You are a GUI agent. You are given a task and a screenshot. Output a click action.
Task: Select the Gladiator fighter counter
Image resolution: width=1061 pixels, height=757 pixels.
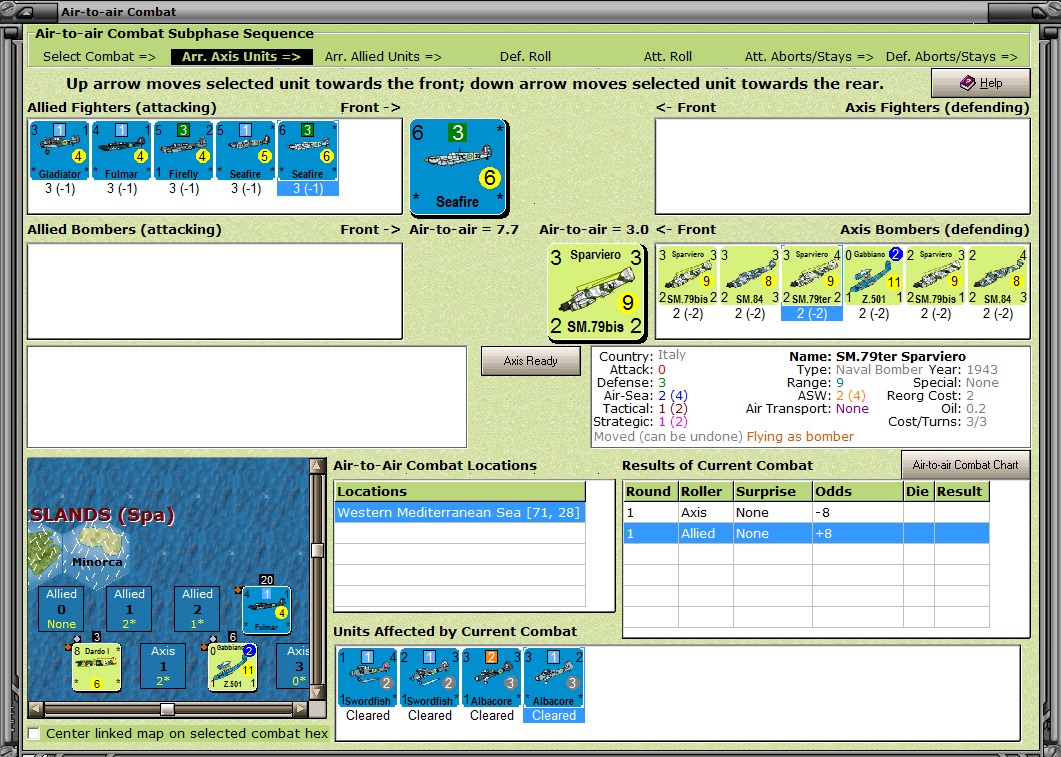pyautogui.click(x=60, y=151)
